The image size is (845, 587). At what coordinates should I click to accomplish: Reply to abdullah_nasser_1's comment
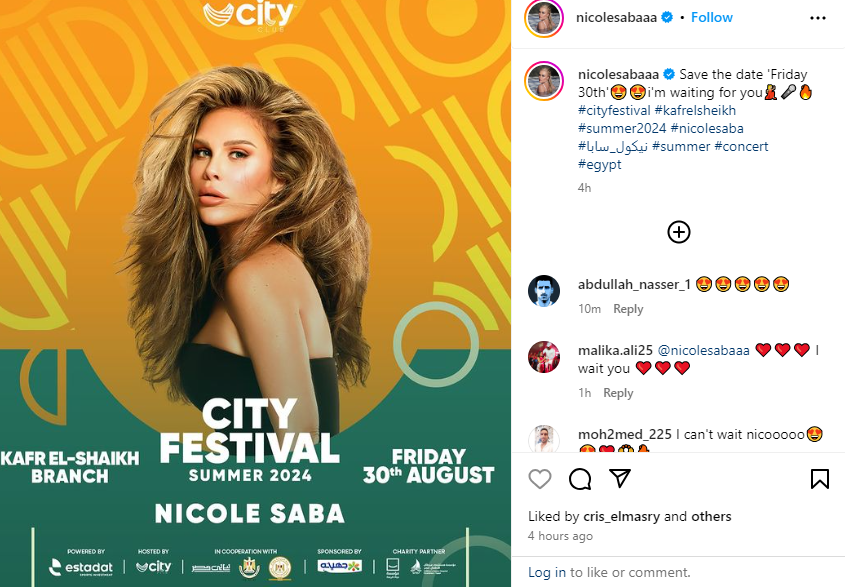point(628,309)
